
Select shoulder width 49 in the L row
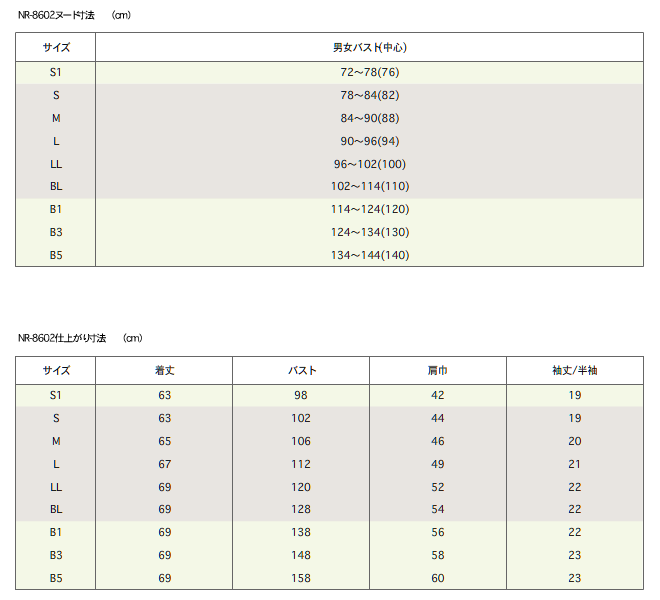click(437, 464)
